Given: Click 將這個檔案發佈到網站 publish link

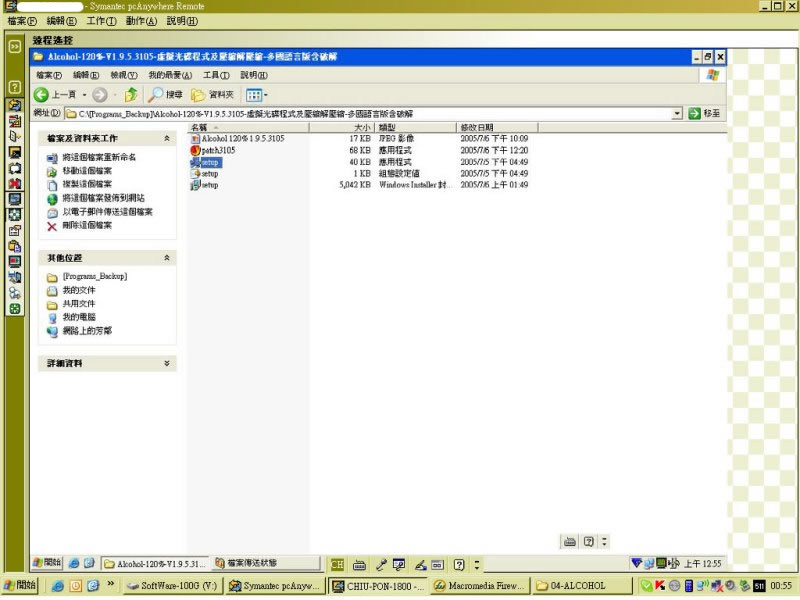Looking at the screenshot, I should point(103,198).
